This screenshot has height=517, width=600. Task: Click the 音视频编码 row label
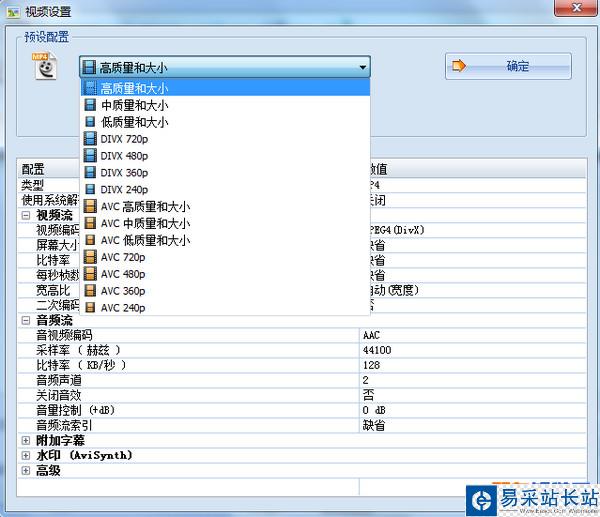coord(64,335)
